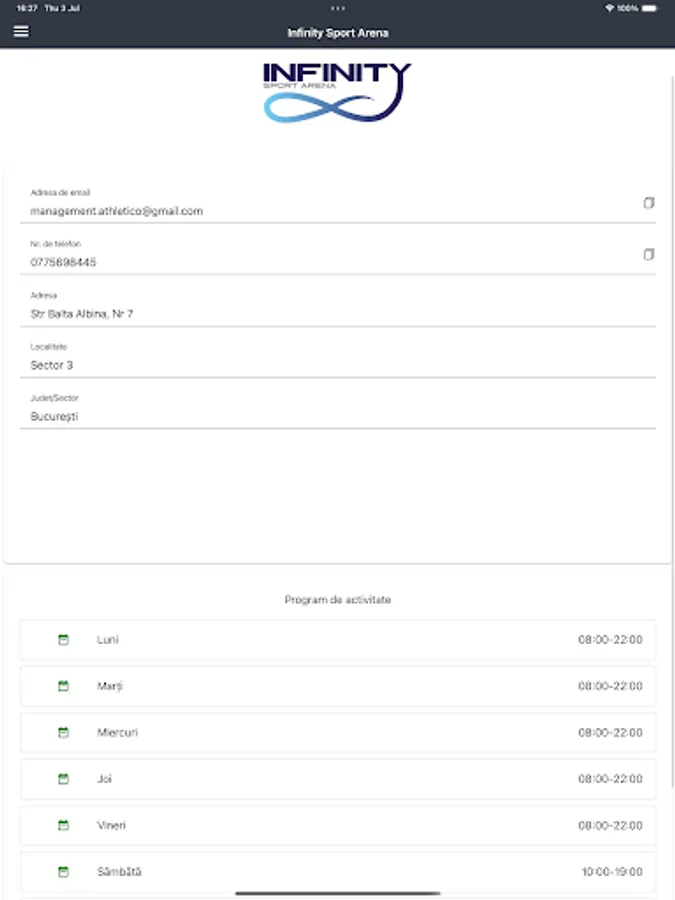This screenshot has height=900, width=675.
Task: Select the Adresa de email field
Action: (x=300, y=211)
